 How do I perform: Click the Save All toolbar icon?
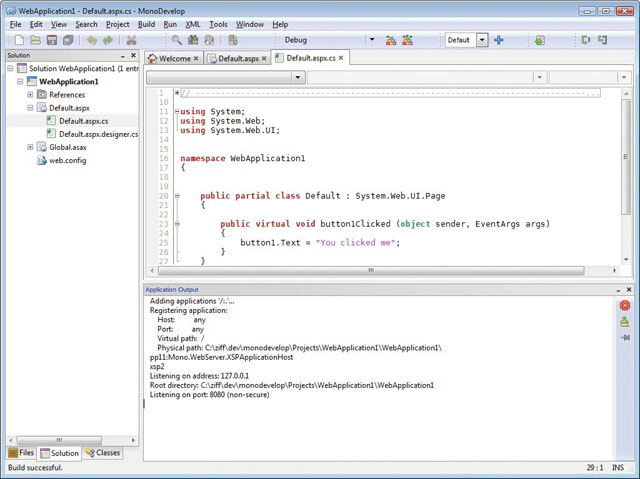pos(68,40)
